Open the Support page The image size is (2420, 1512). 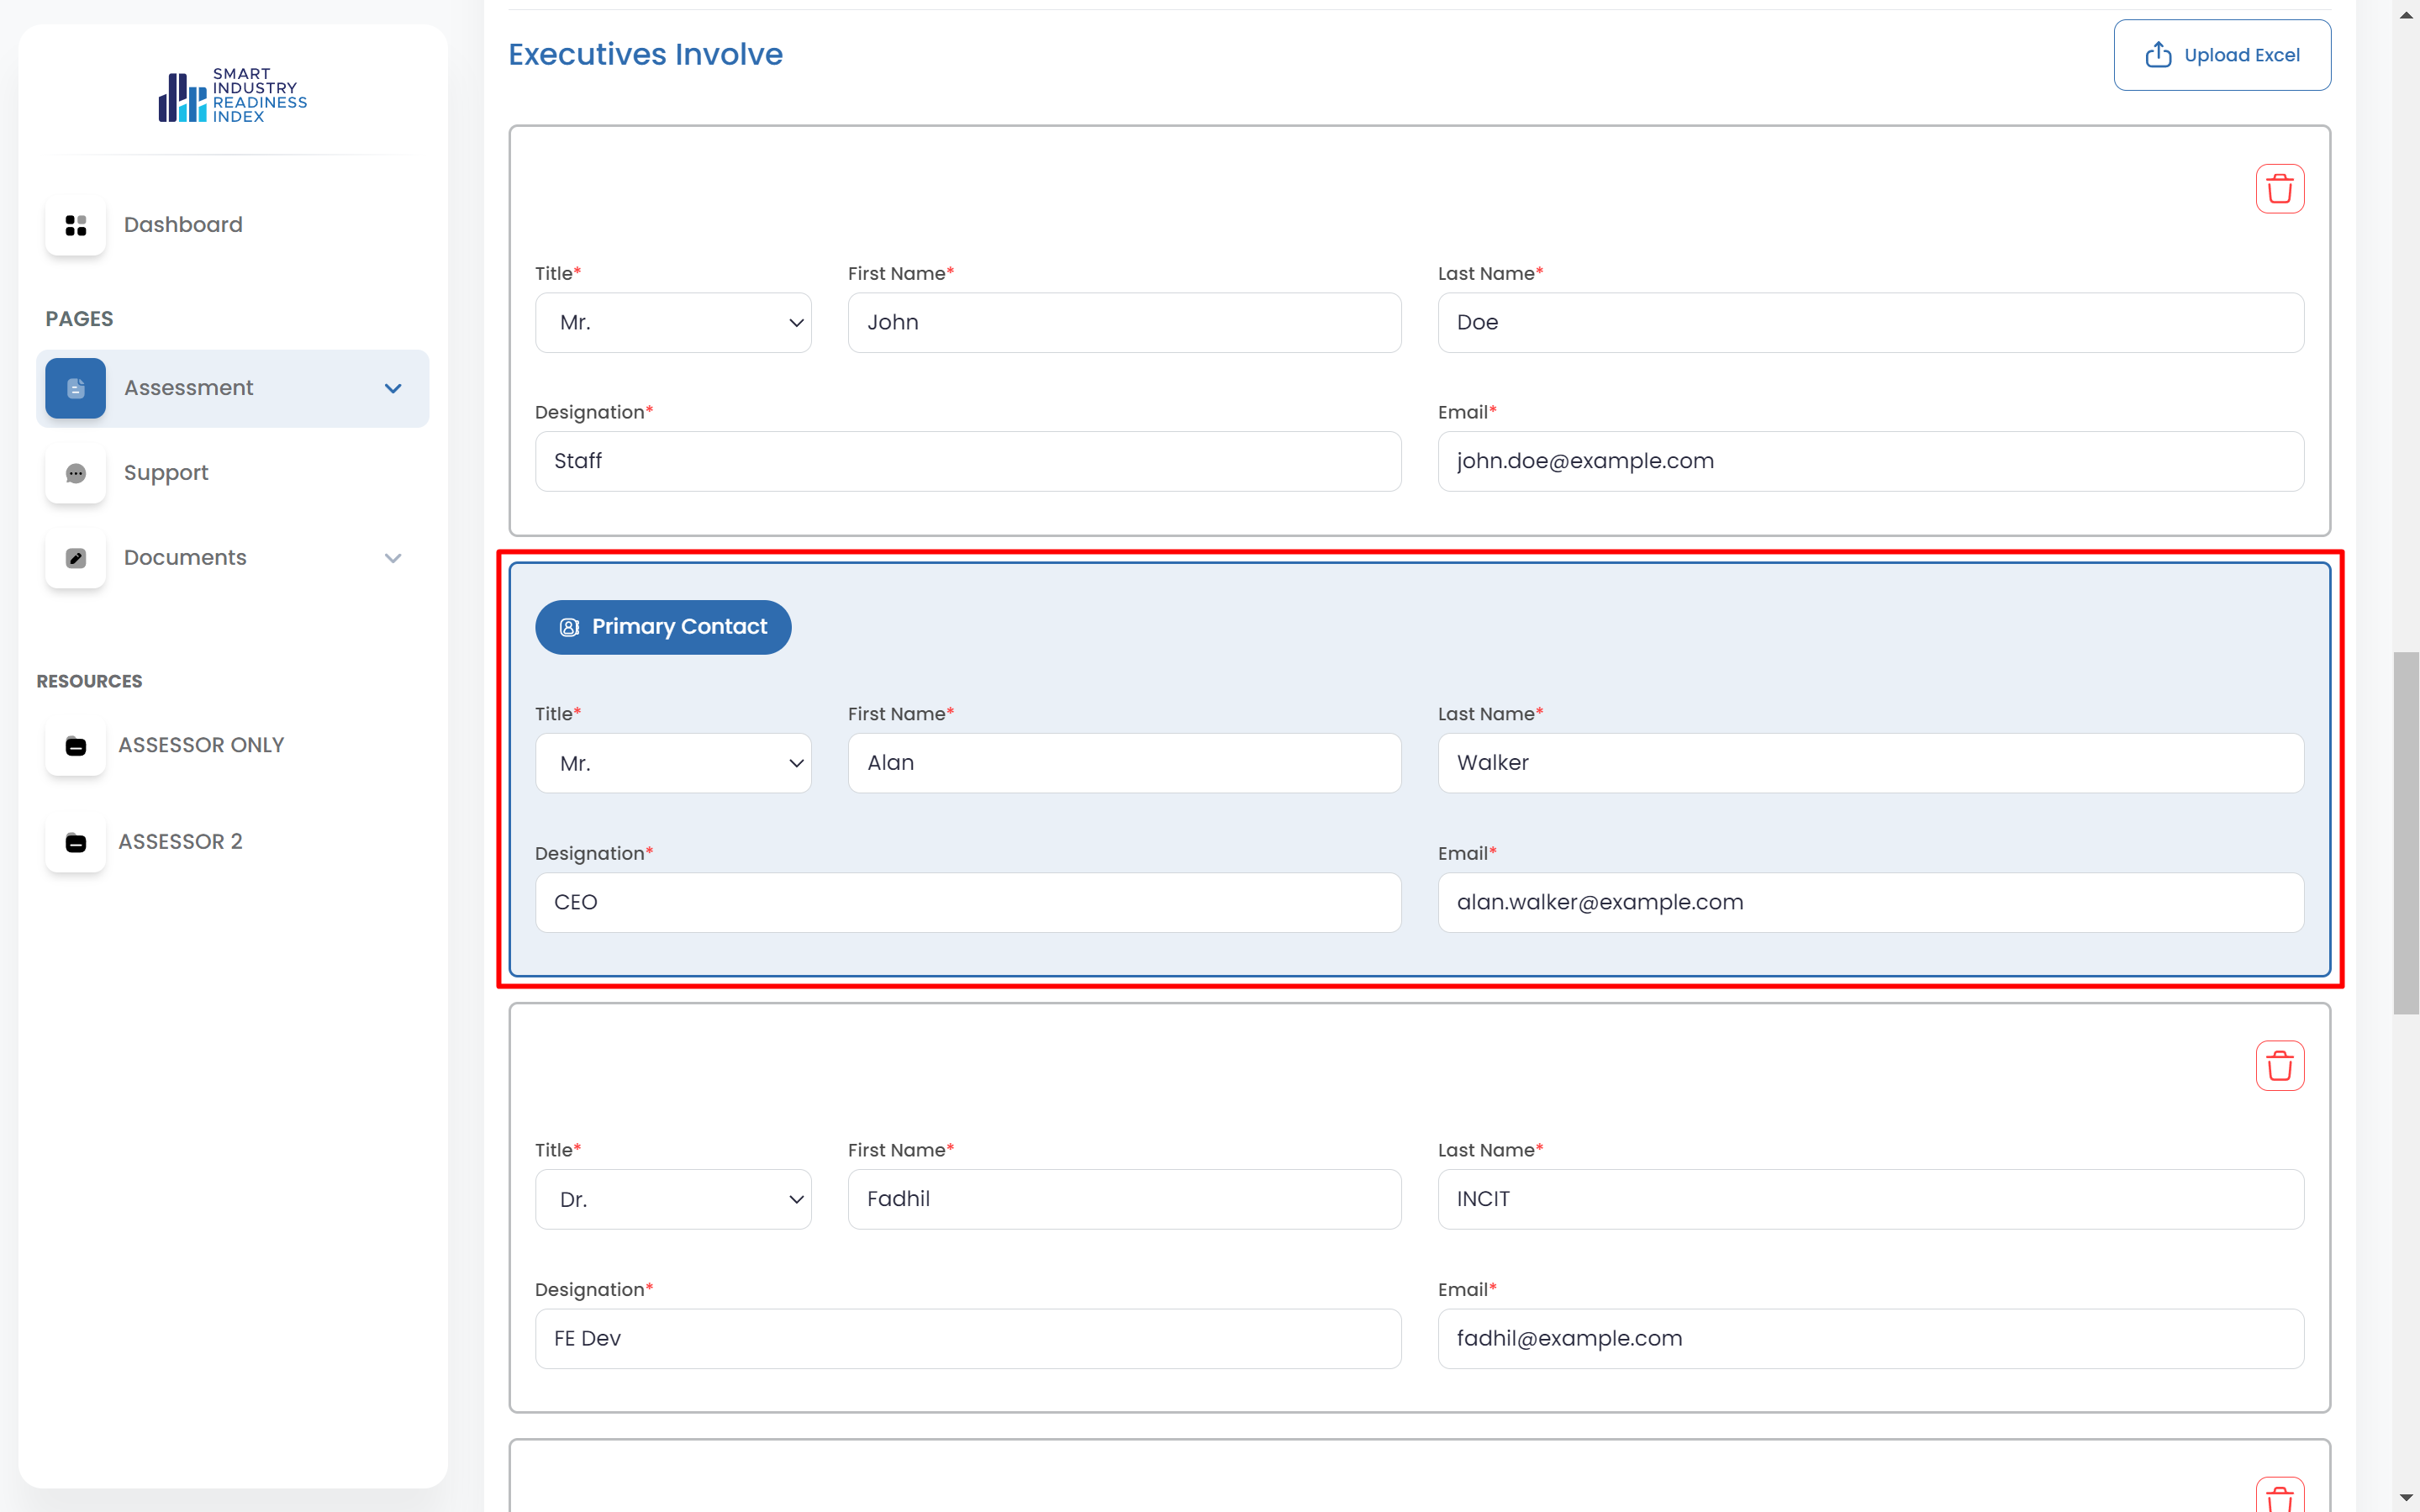(166, 473)
